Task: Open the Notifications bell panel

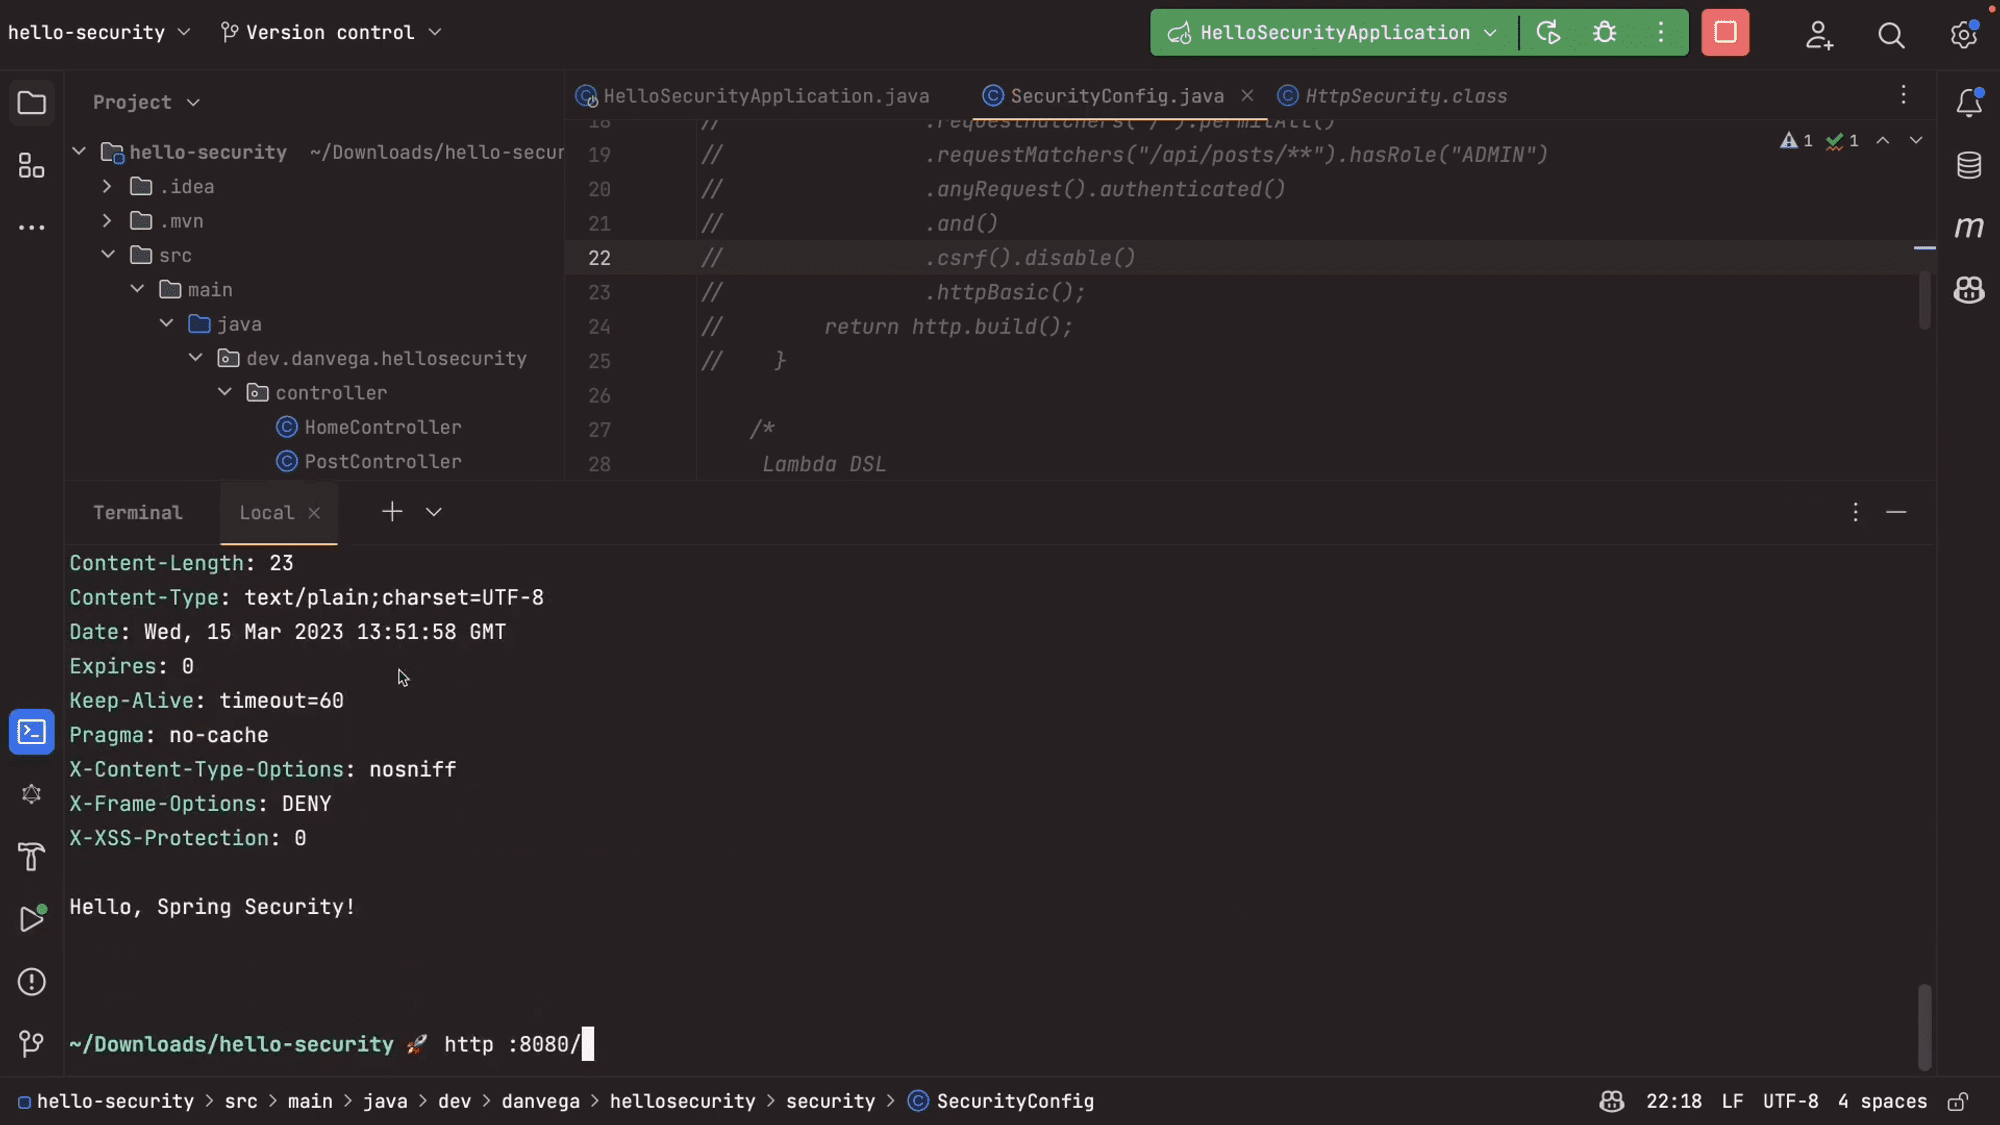Action: click(x=1968, y=102)
